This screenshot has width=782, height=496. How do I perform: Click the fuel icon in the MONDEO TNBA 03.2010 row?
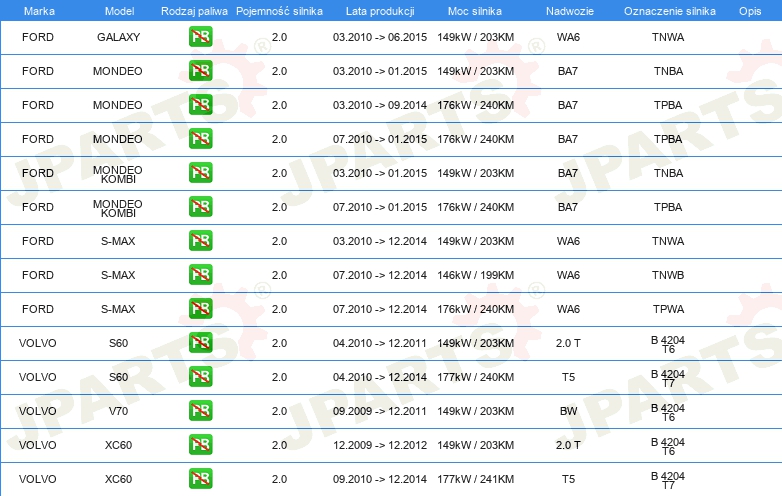(x=200, y=70)
